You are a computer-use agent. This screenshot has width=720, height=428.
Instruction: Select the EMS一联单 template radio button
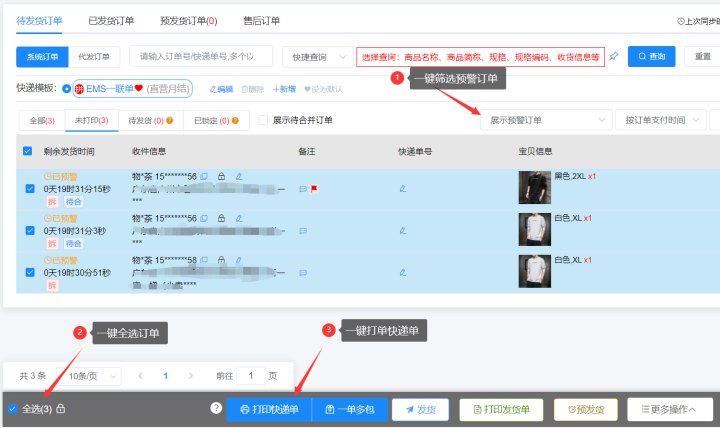[67, 89]
